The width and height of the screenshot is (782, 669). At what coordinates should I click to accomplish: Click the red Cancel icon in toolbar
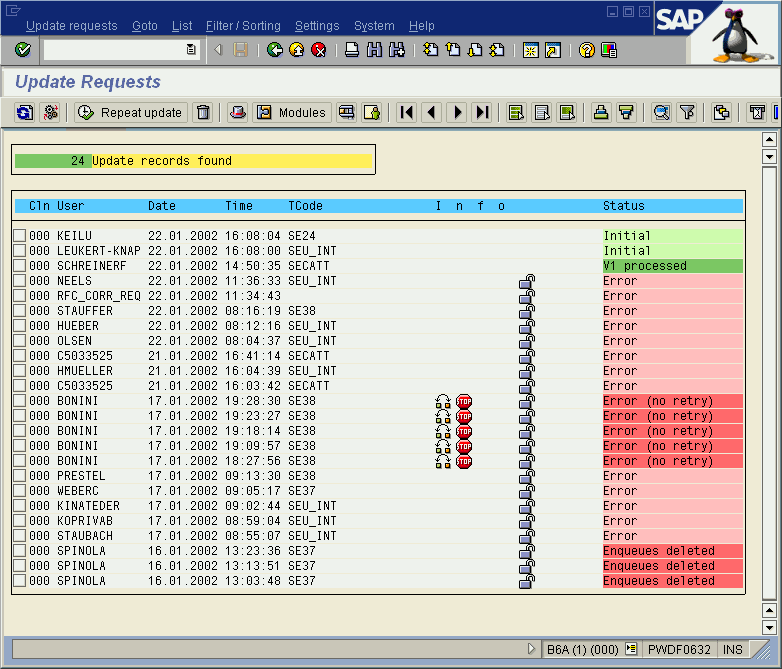[318, 50]
